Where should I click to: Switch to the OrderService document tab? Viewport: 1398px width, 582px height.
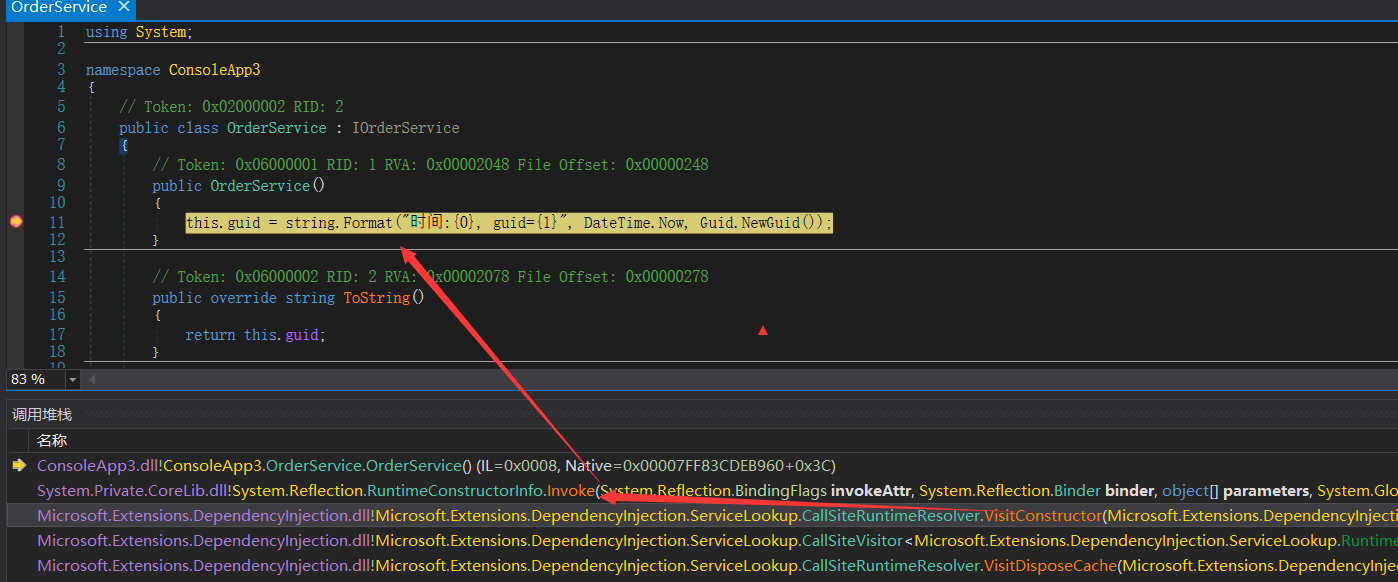(58, 7)
